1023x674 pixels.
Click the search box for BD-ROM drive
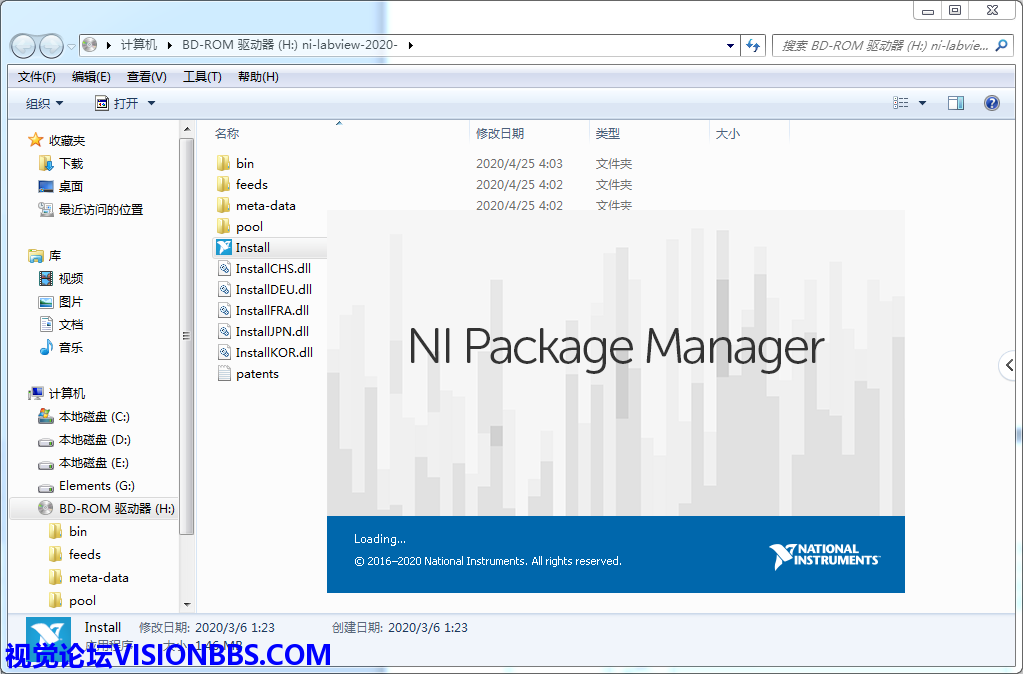885,45
